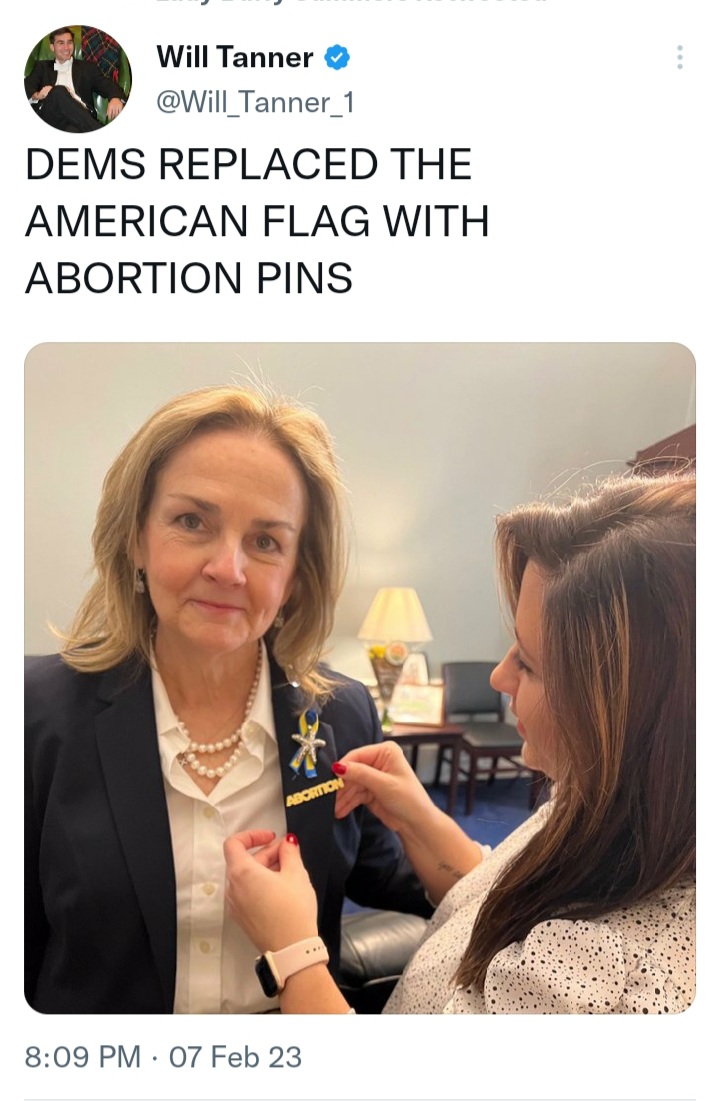720x1101 pixels.
Task: Click the 07 Feb 23 date
Action: pos(235,1057)
